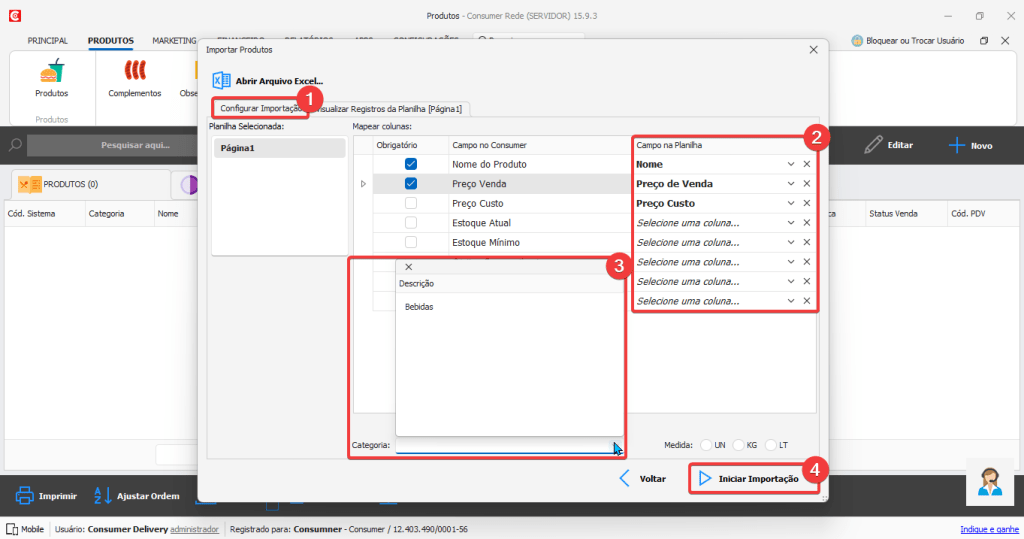Viewport: 1024px width, 539px height.
Task: Click the Ajustar Ordem sort icon
Action: (103, 495)
